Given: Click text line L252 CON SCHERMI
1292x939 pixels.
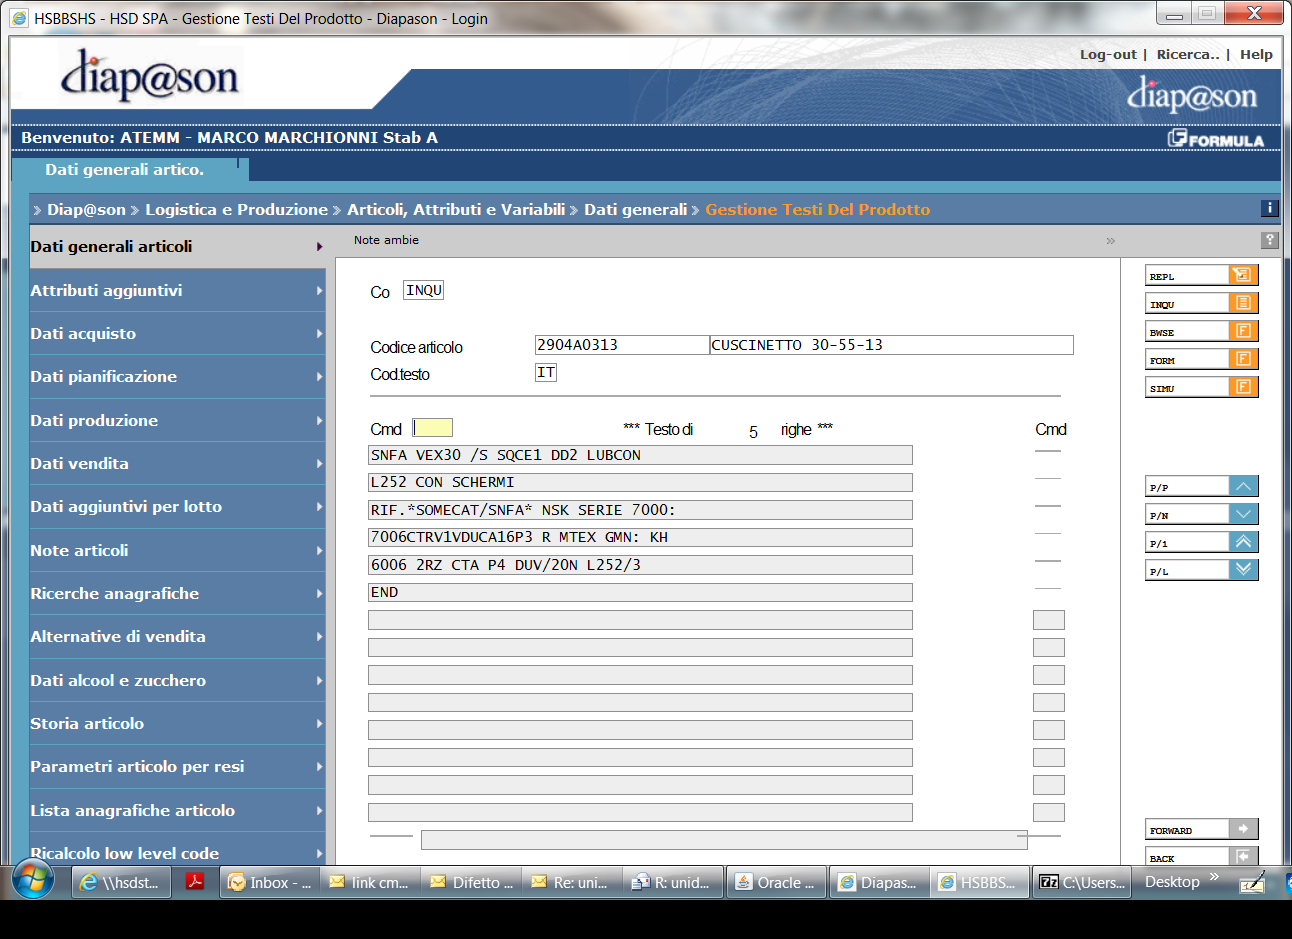Looking at the screenshot, I should (640, 482).
